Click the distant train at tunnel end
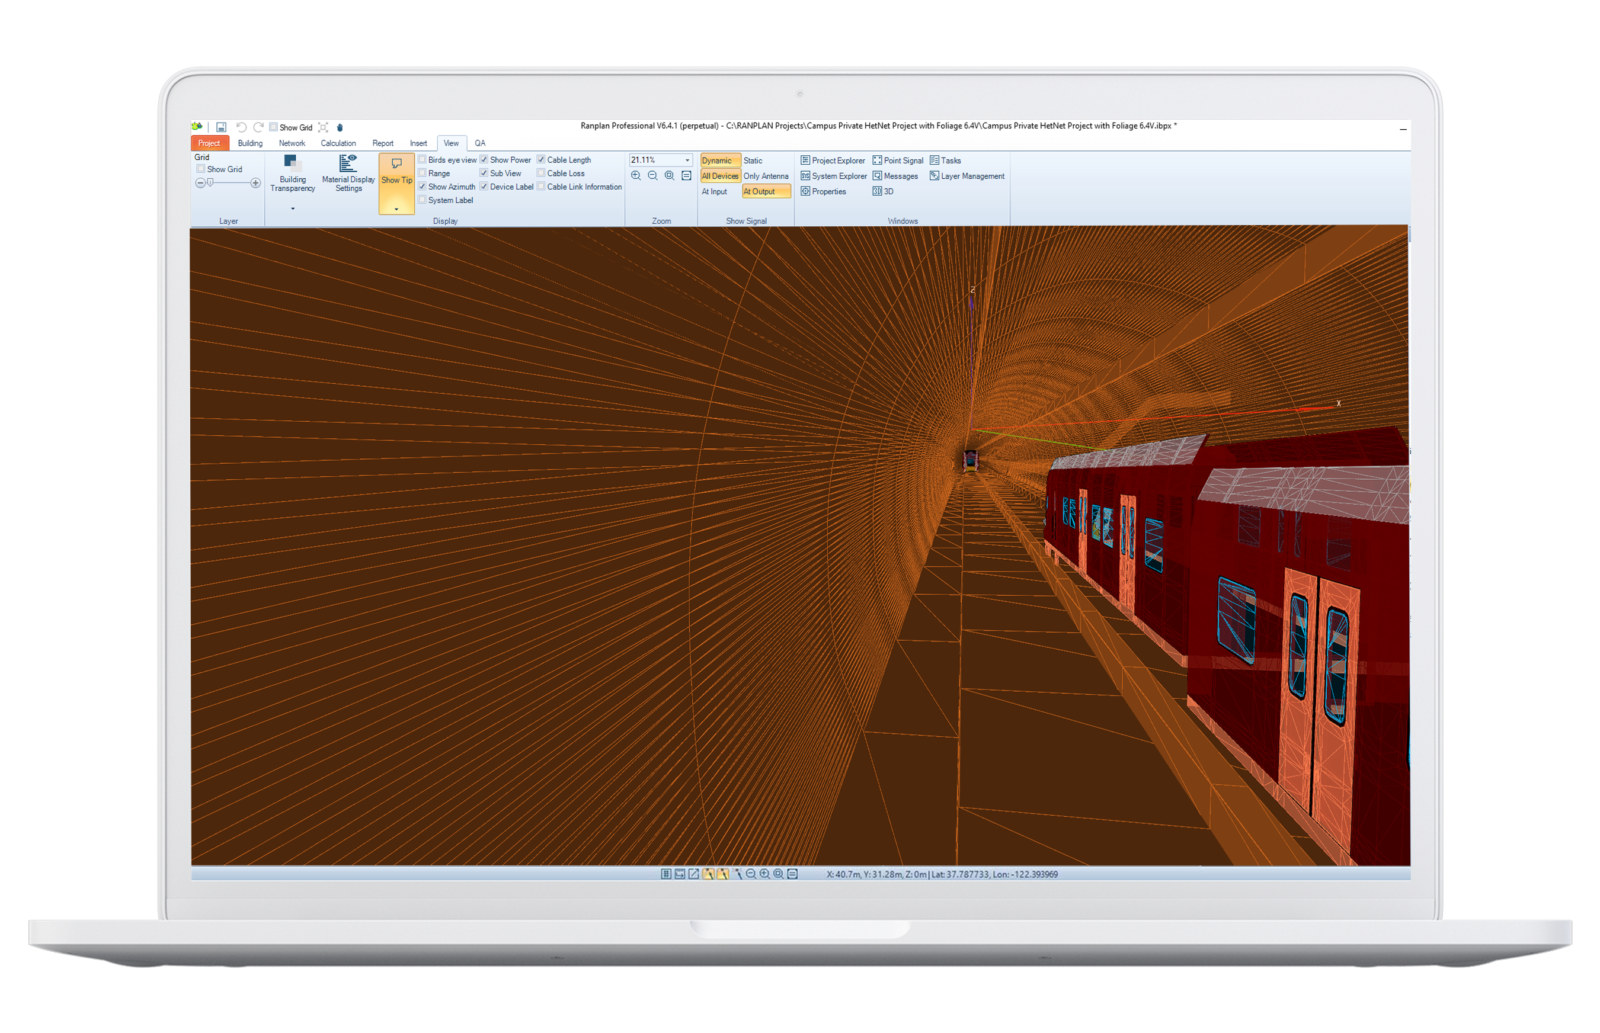 pyautogui.click(x=970, y=460)
